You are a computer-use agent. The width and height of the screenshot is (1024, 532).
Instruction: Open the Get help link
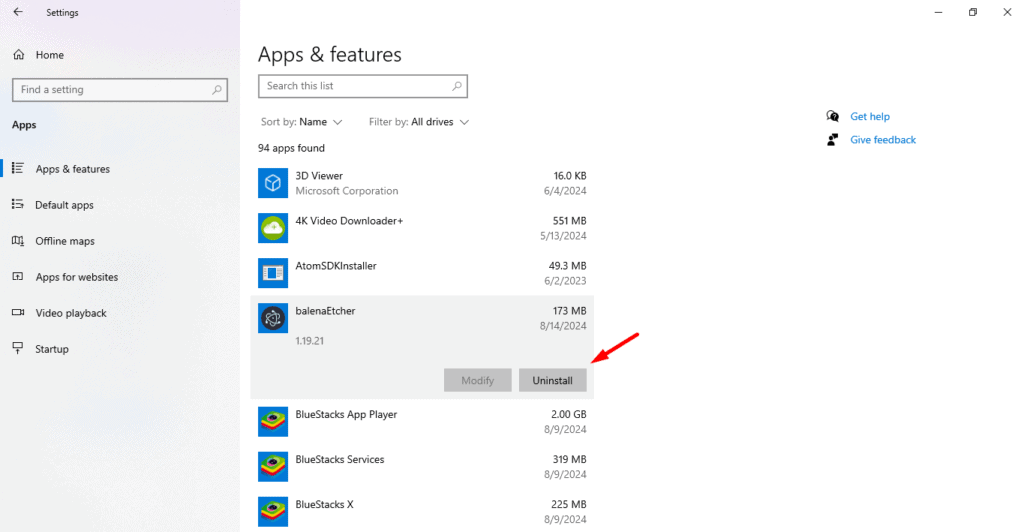(870, 116)
